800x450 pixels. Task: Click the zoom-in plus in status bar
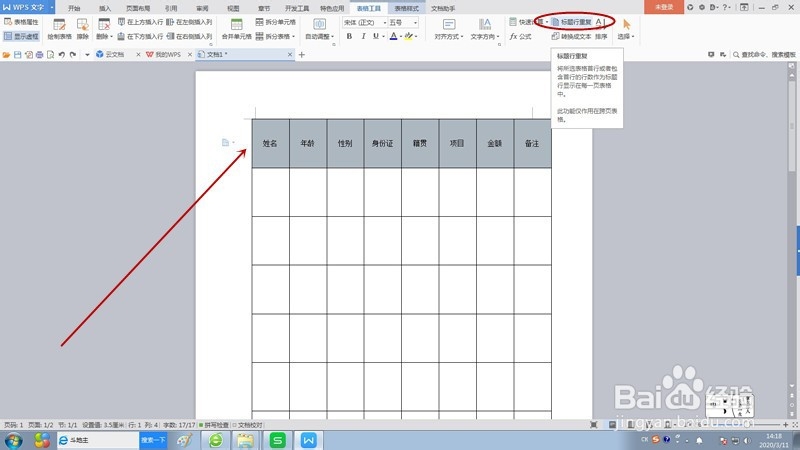786,424
